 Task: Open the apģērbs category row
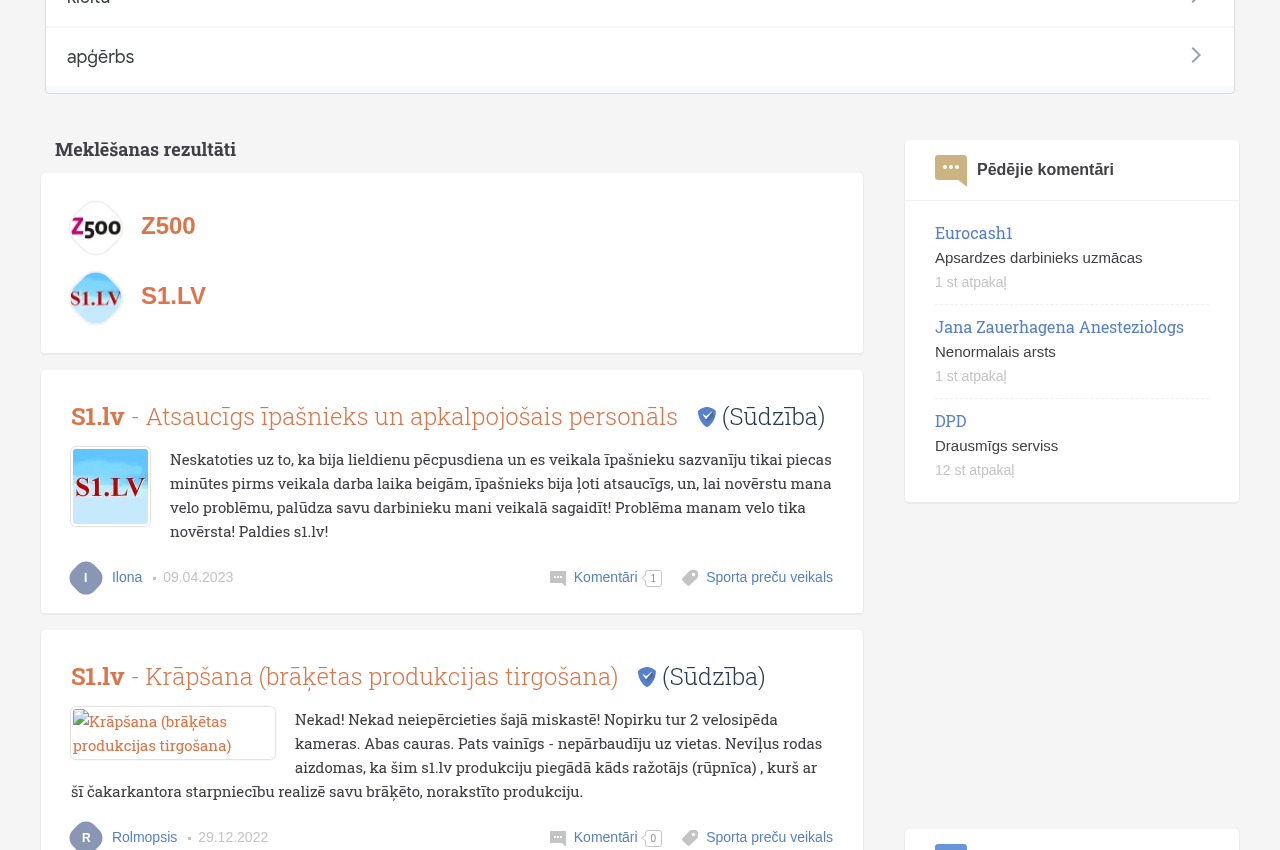tap(640, 57)
